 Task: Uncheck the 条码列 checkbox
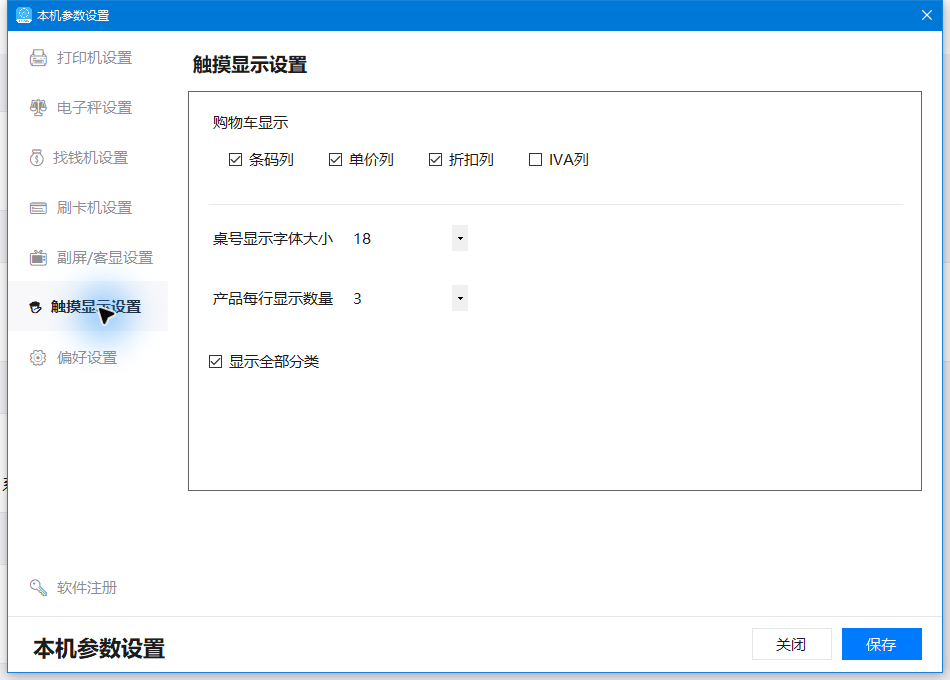235,159
